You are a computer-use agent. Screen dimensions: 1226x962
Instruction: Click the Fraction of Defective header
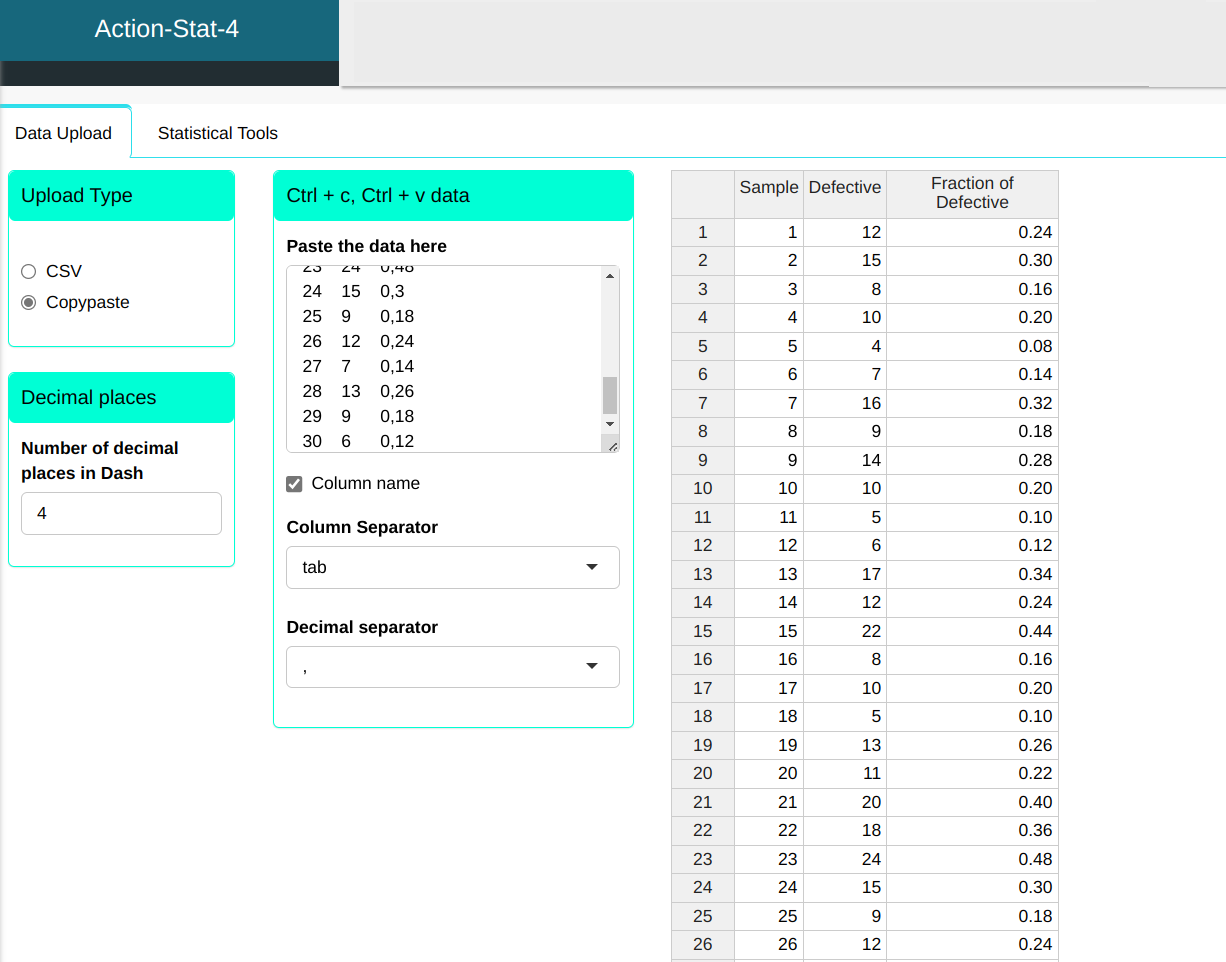(x=971, y=193)
